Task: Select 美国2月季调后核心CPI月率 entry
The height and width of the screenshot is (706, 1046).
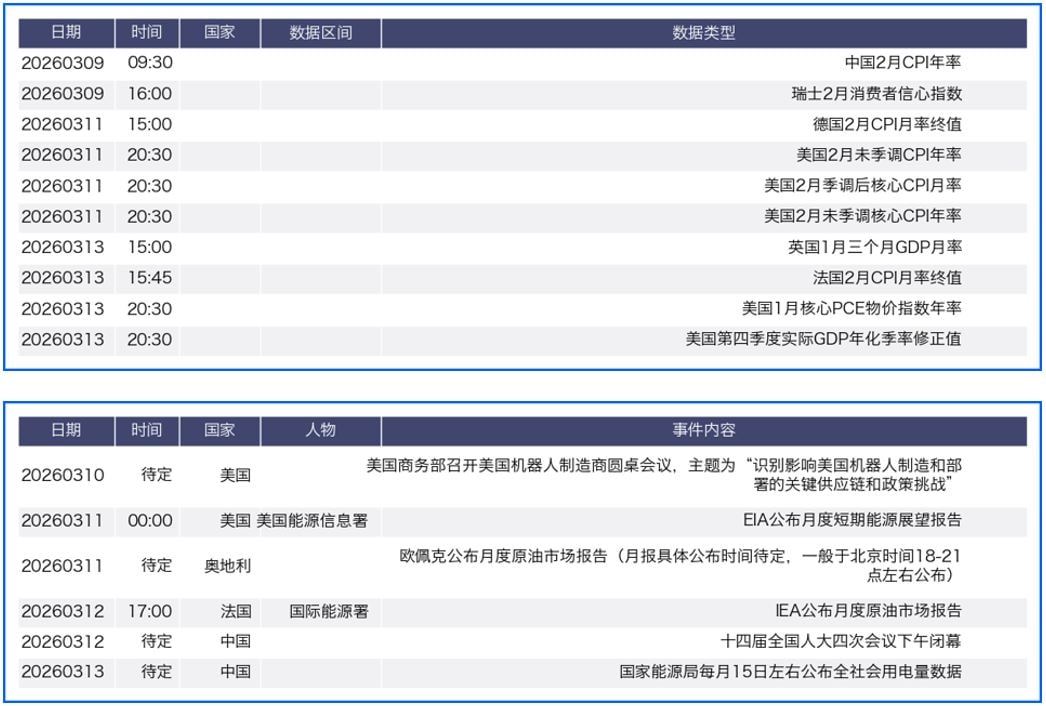Action: point(862,186)
